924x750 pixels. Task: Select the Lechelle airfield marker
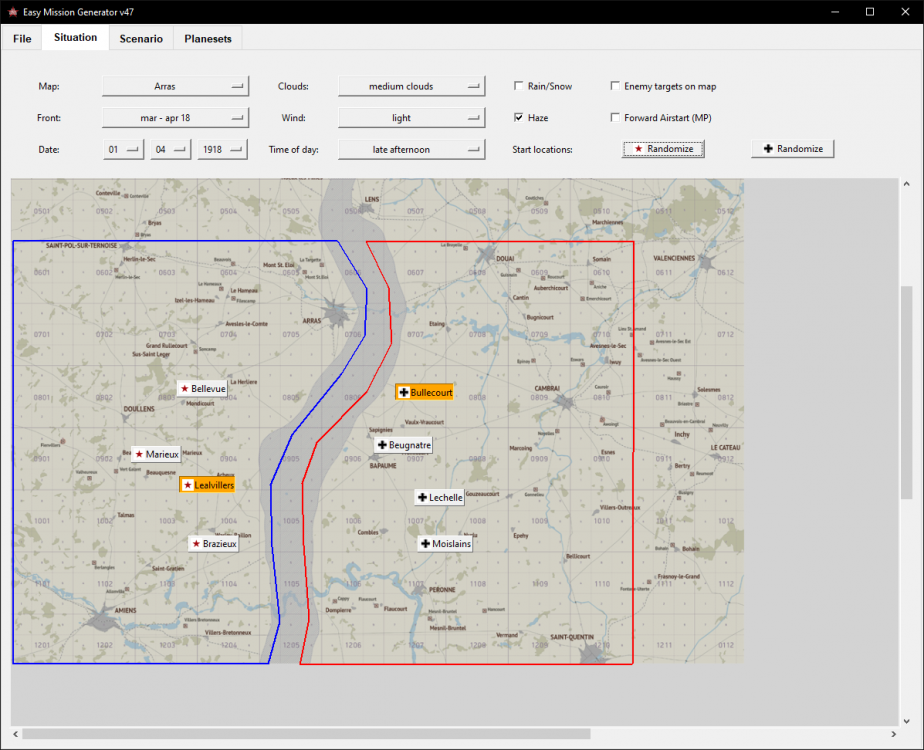click(x=439, y=497)
